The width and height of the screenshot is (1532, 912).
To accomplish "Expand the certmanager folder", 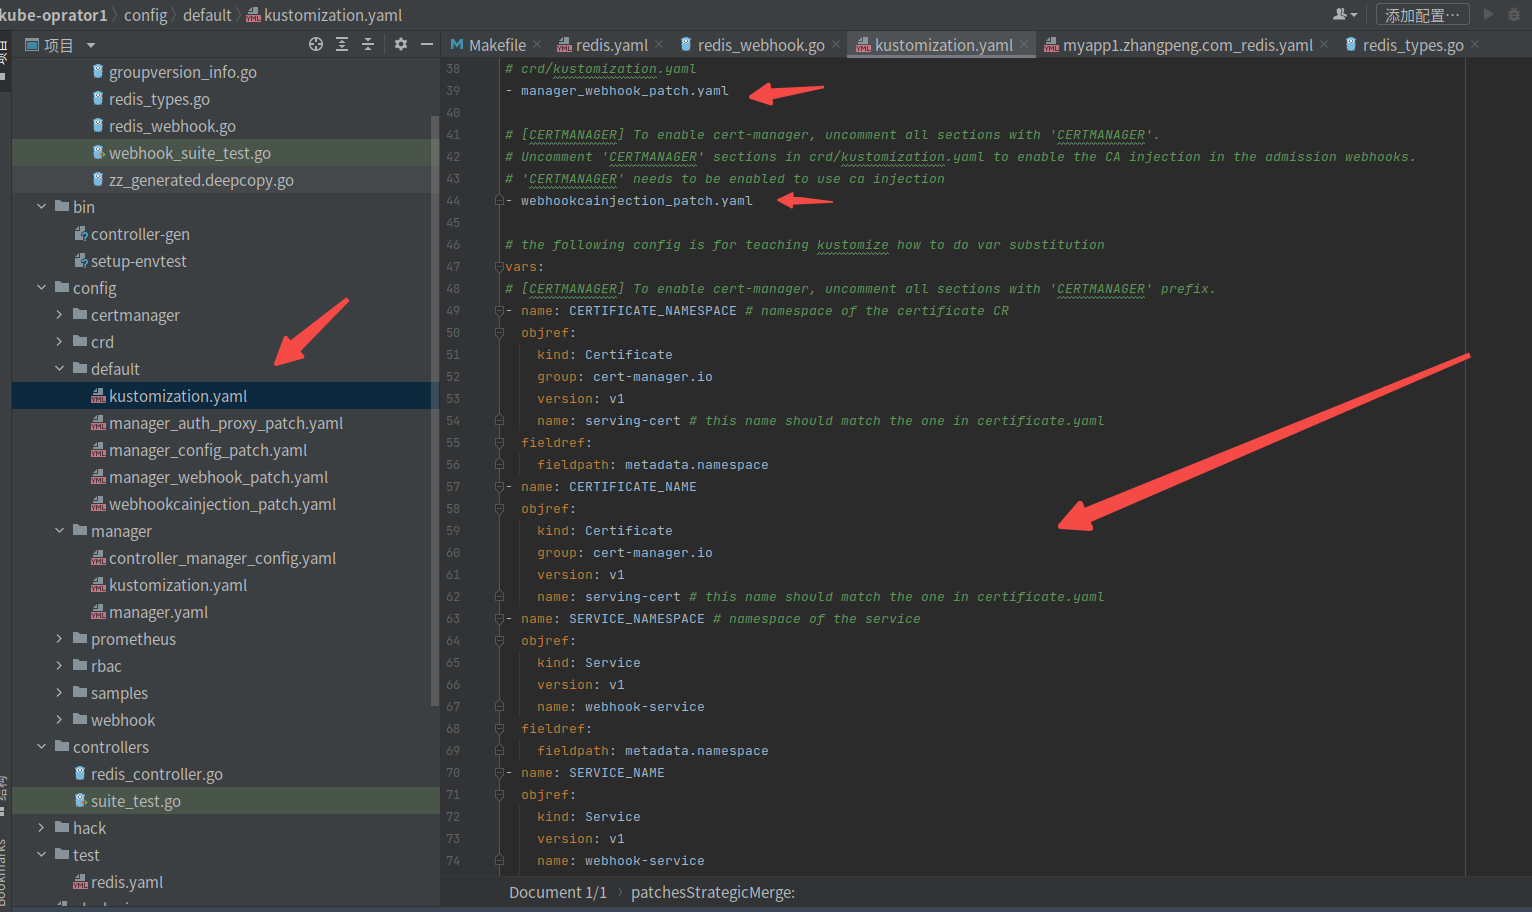I will pyautogui.click(x=59, y=314).
